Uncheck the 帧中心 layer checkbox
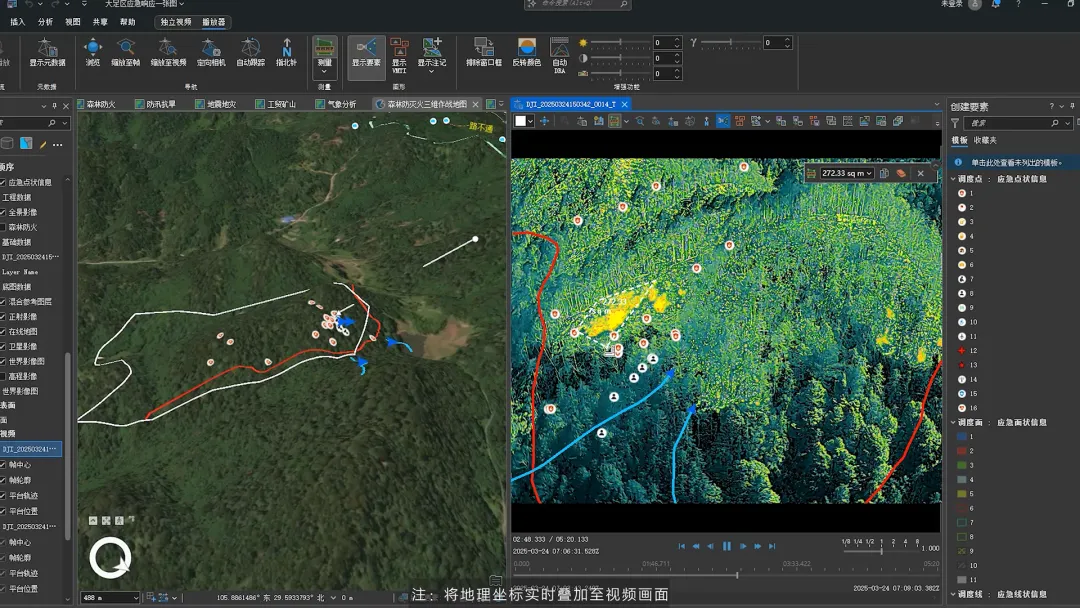Viewport: 1080px width, 608px height. (4, 465)
